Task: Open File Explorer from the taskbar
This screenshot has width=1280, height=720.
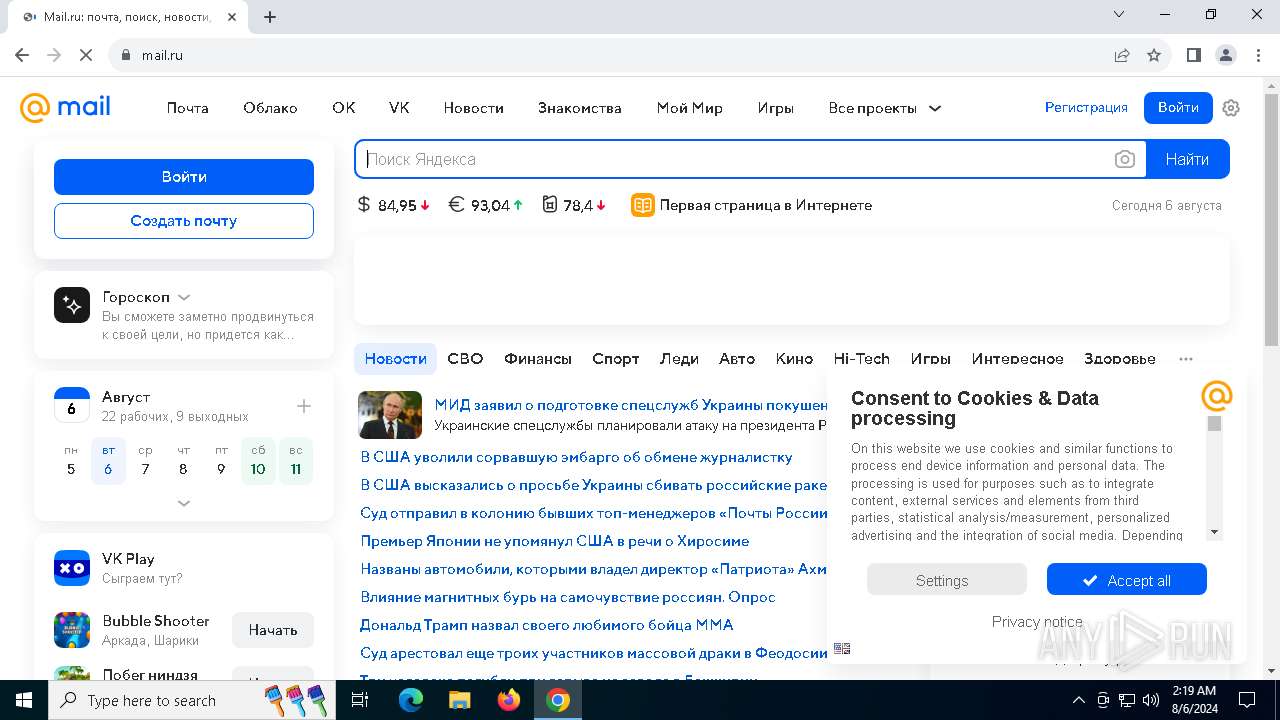Action: tap(459, 700)
